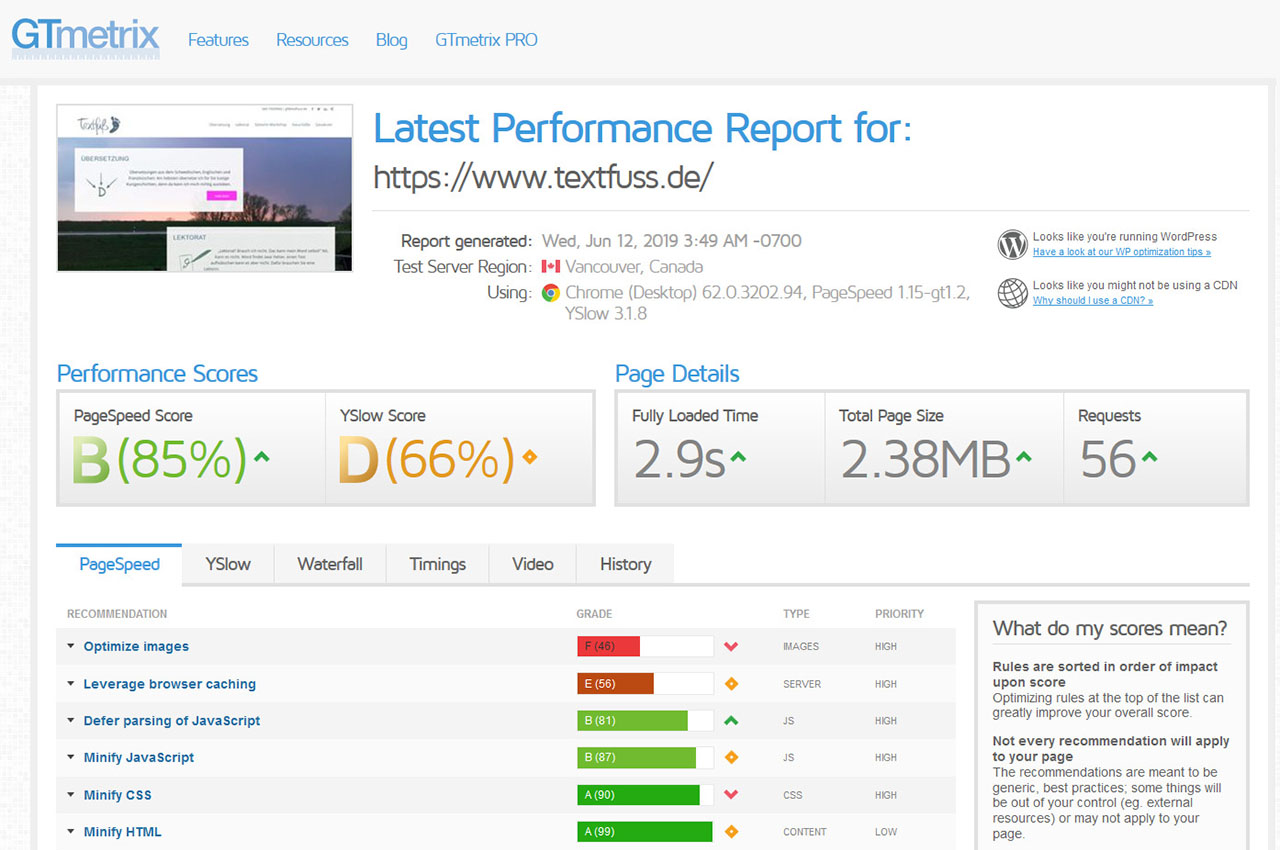Open the Resources menu item
Screen dimensions: 1280x850
(312, 40)
